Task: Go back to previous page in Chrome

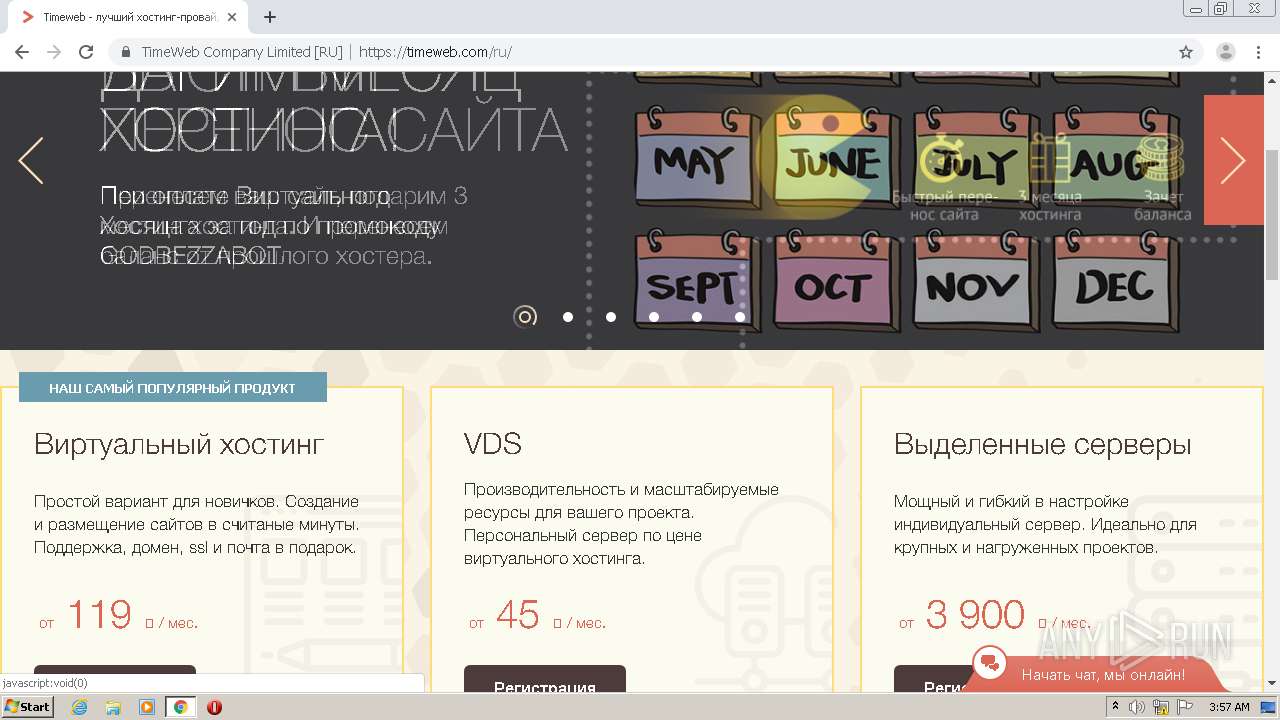Action: click(x=22, y=52)
